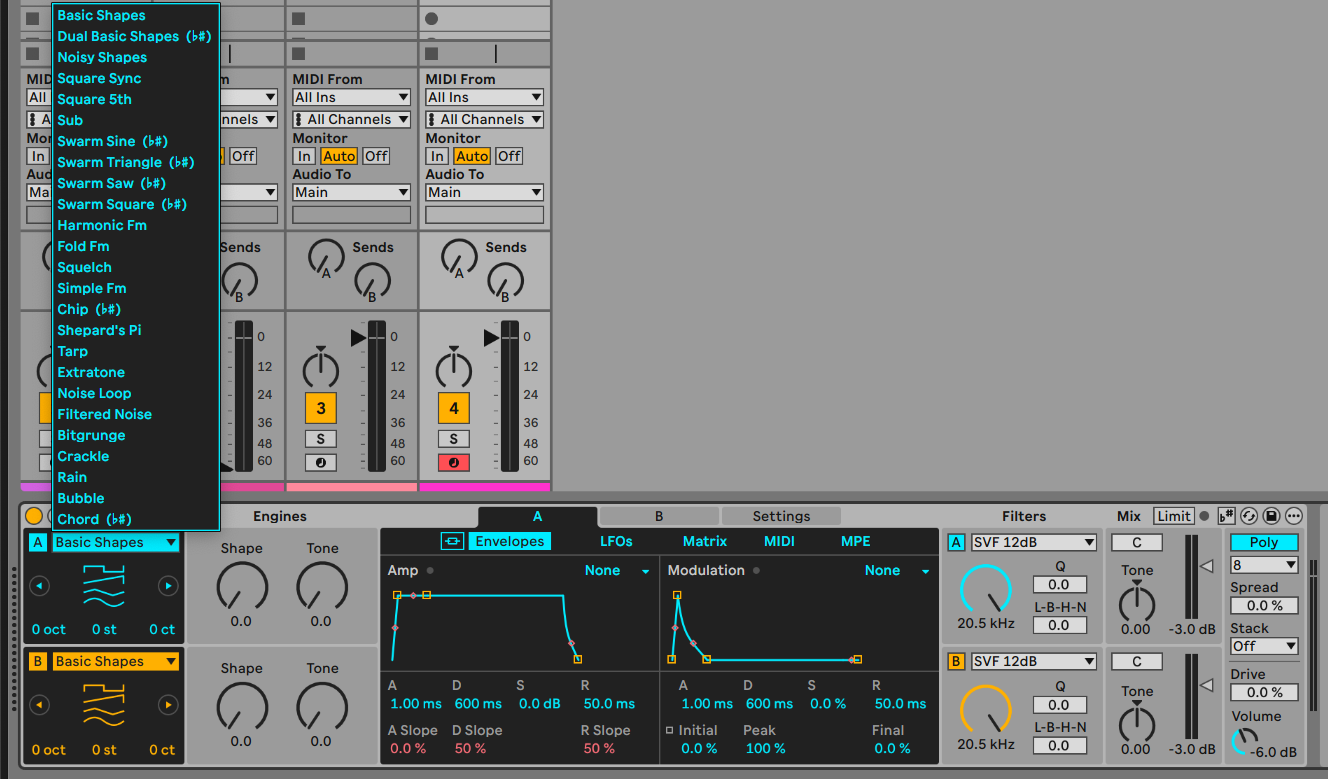Toggle the Poly voice mode button
This screenshot has height=779, width=1328.
[x=1263, y=542]
